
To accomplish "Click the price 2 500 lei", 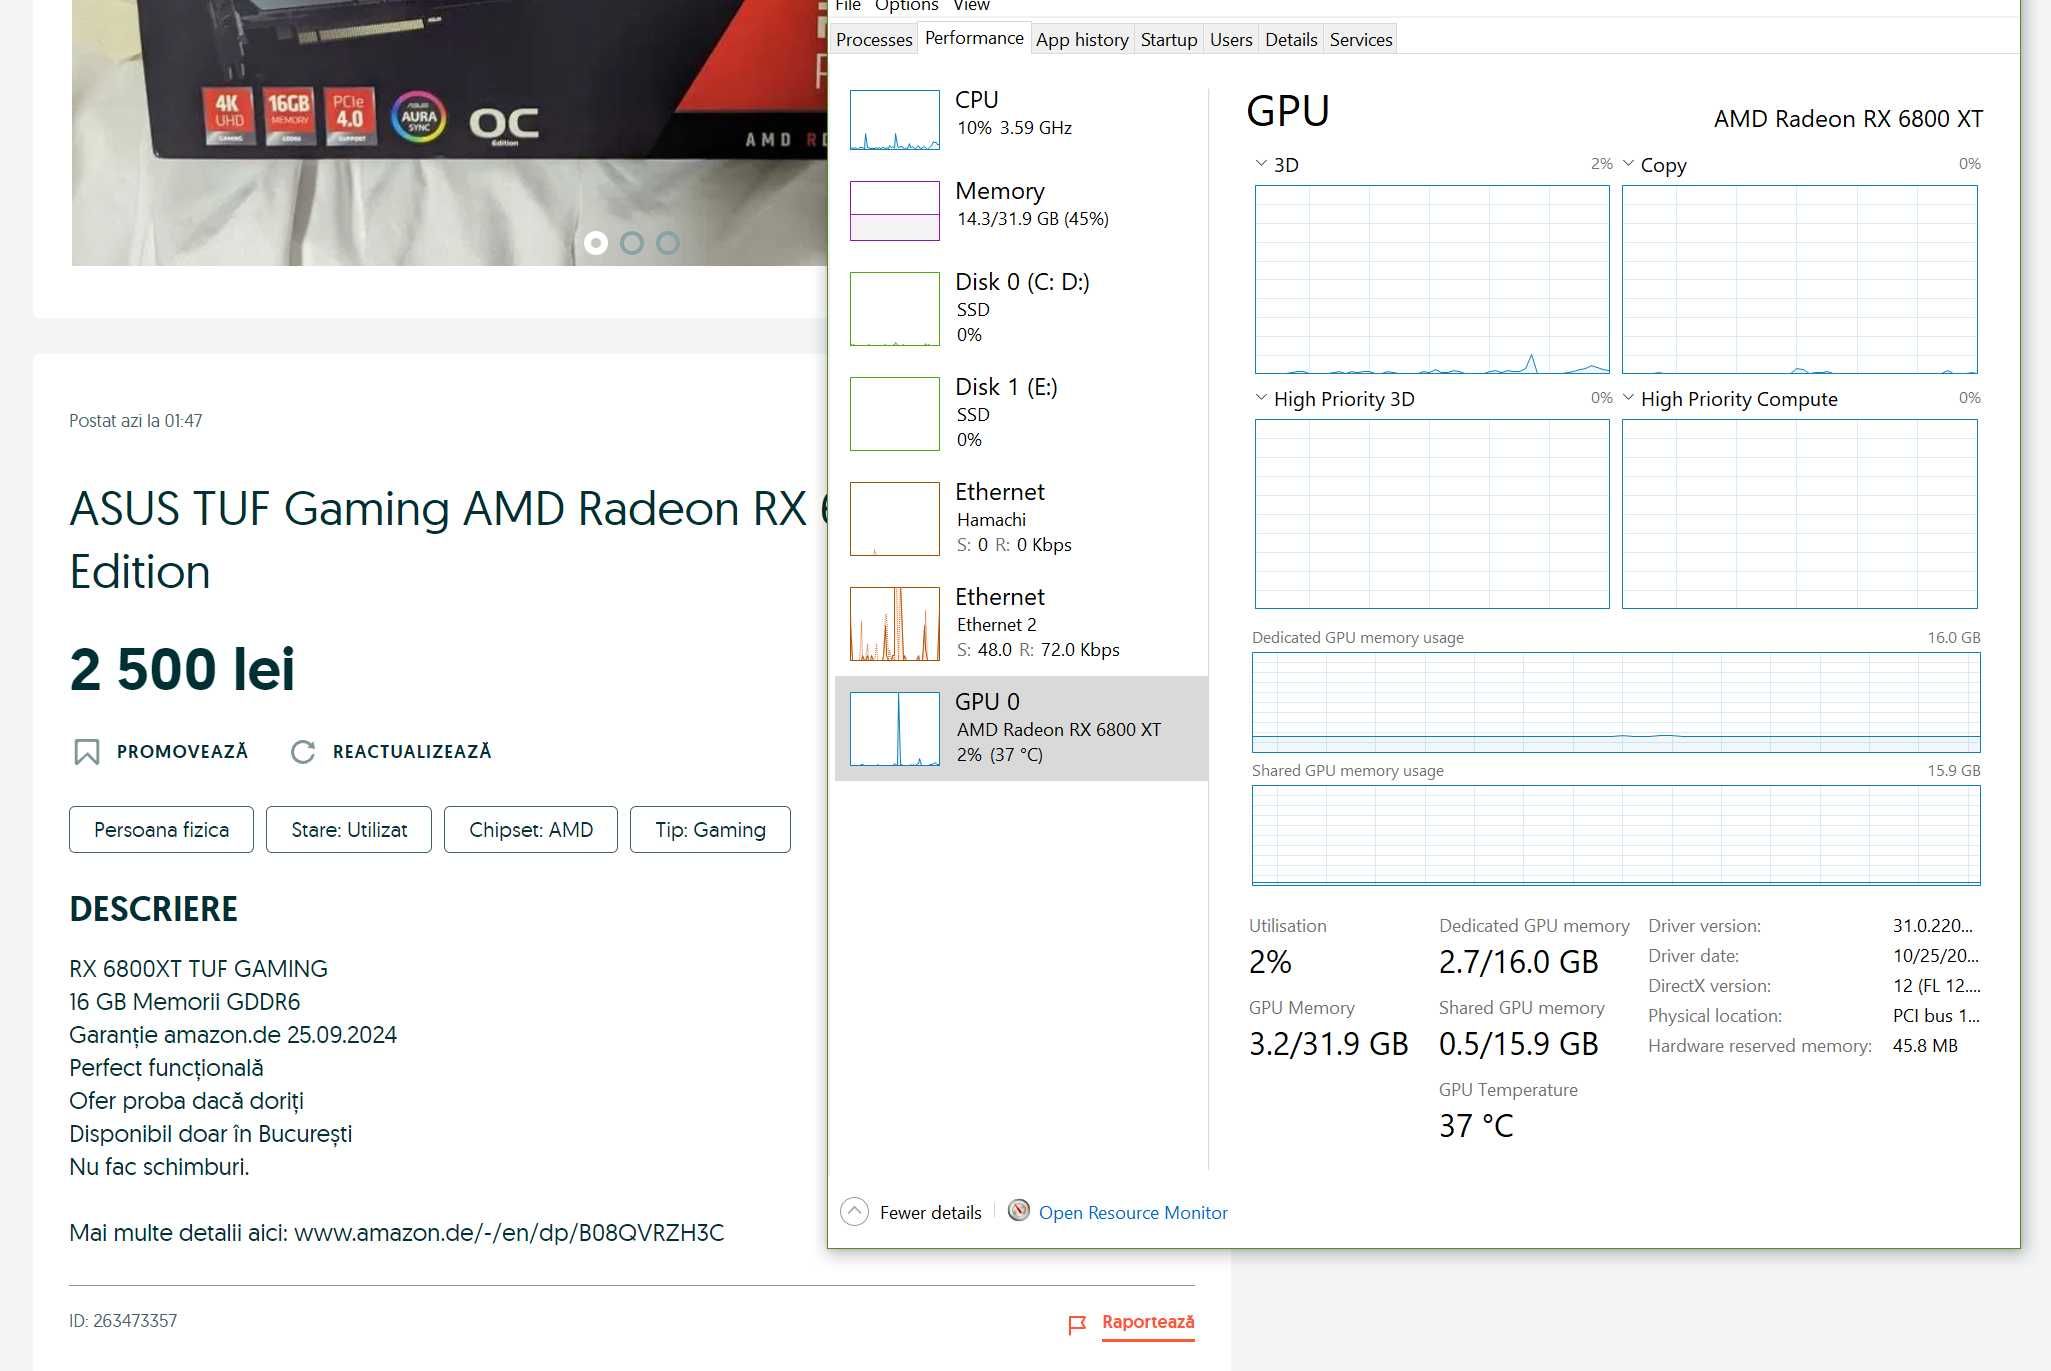I will [x=182, y=668].
